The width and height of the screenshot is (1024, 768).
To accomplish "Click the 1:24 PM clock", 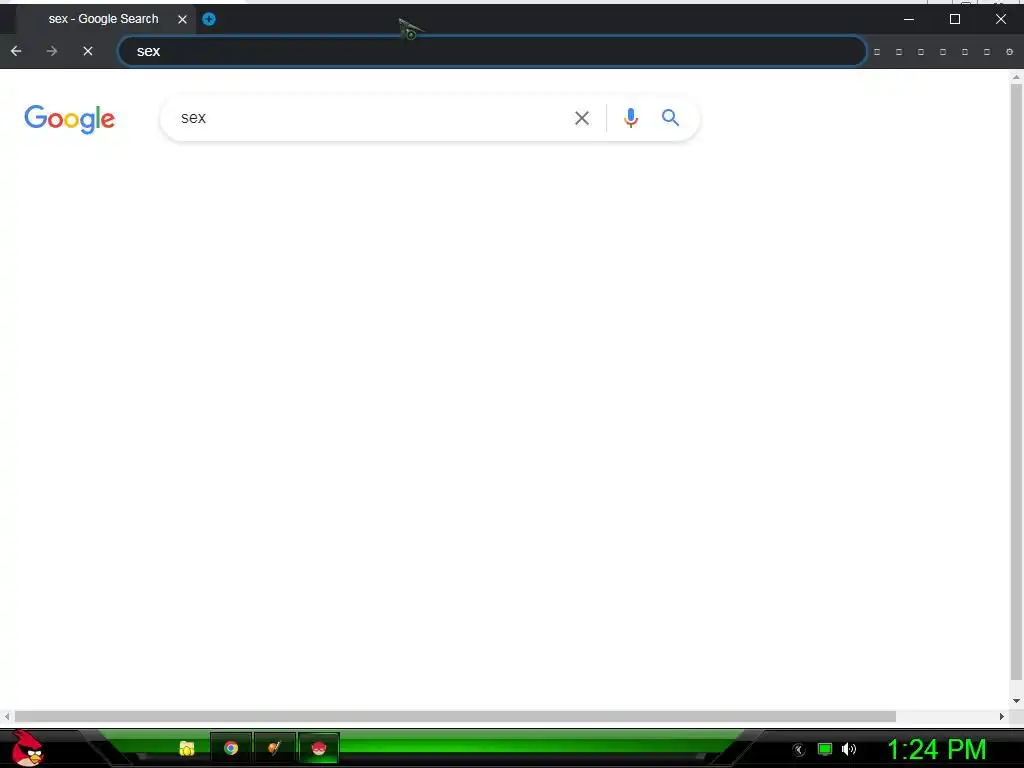I will click(x=936, y=749).
